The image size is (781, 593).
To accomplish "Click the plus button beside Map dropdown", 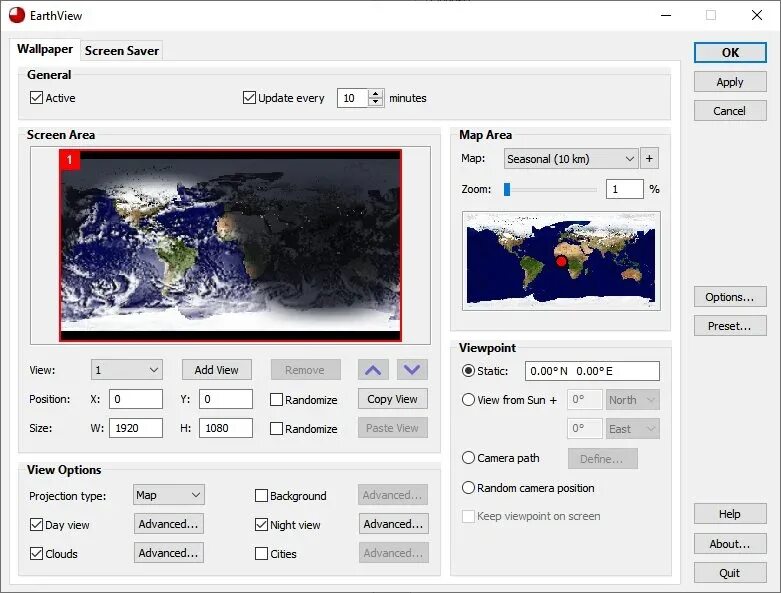I will [649, 159].
